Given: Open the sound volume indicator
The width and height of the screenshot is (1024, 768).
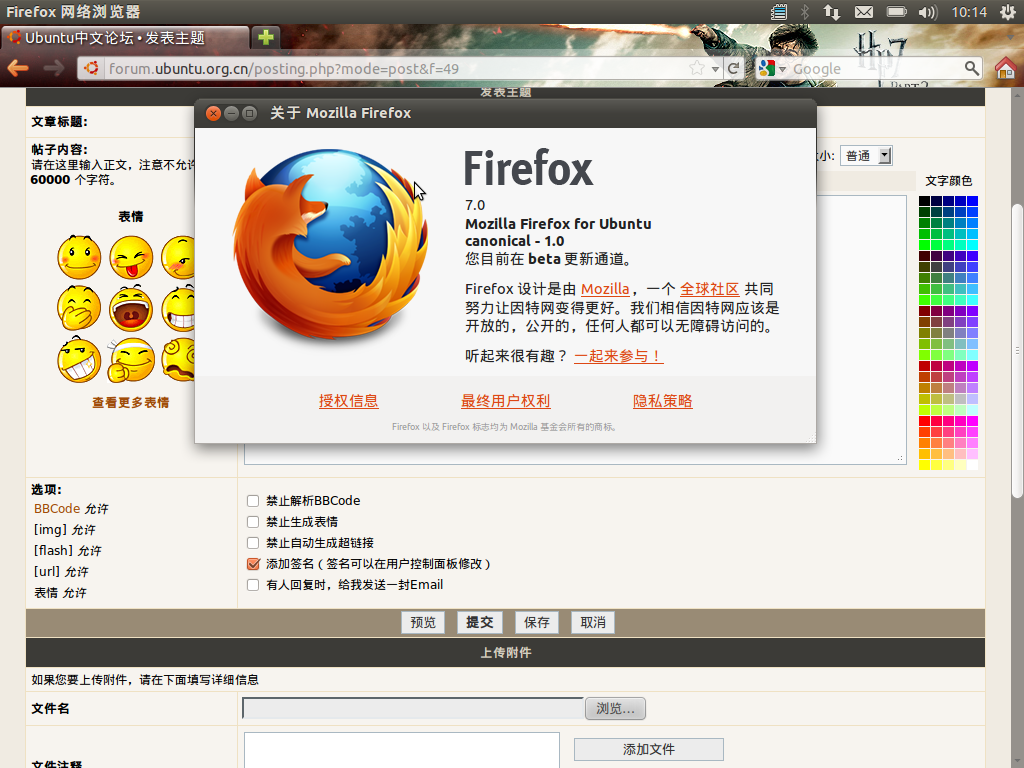Looking at the screenshot, I should (927, 12).
